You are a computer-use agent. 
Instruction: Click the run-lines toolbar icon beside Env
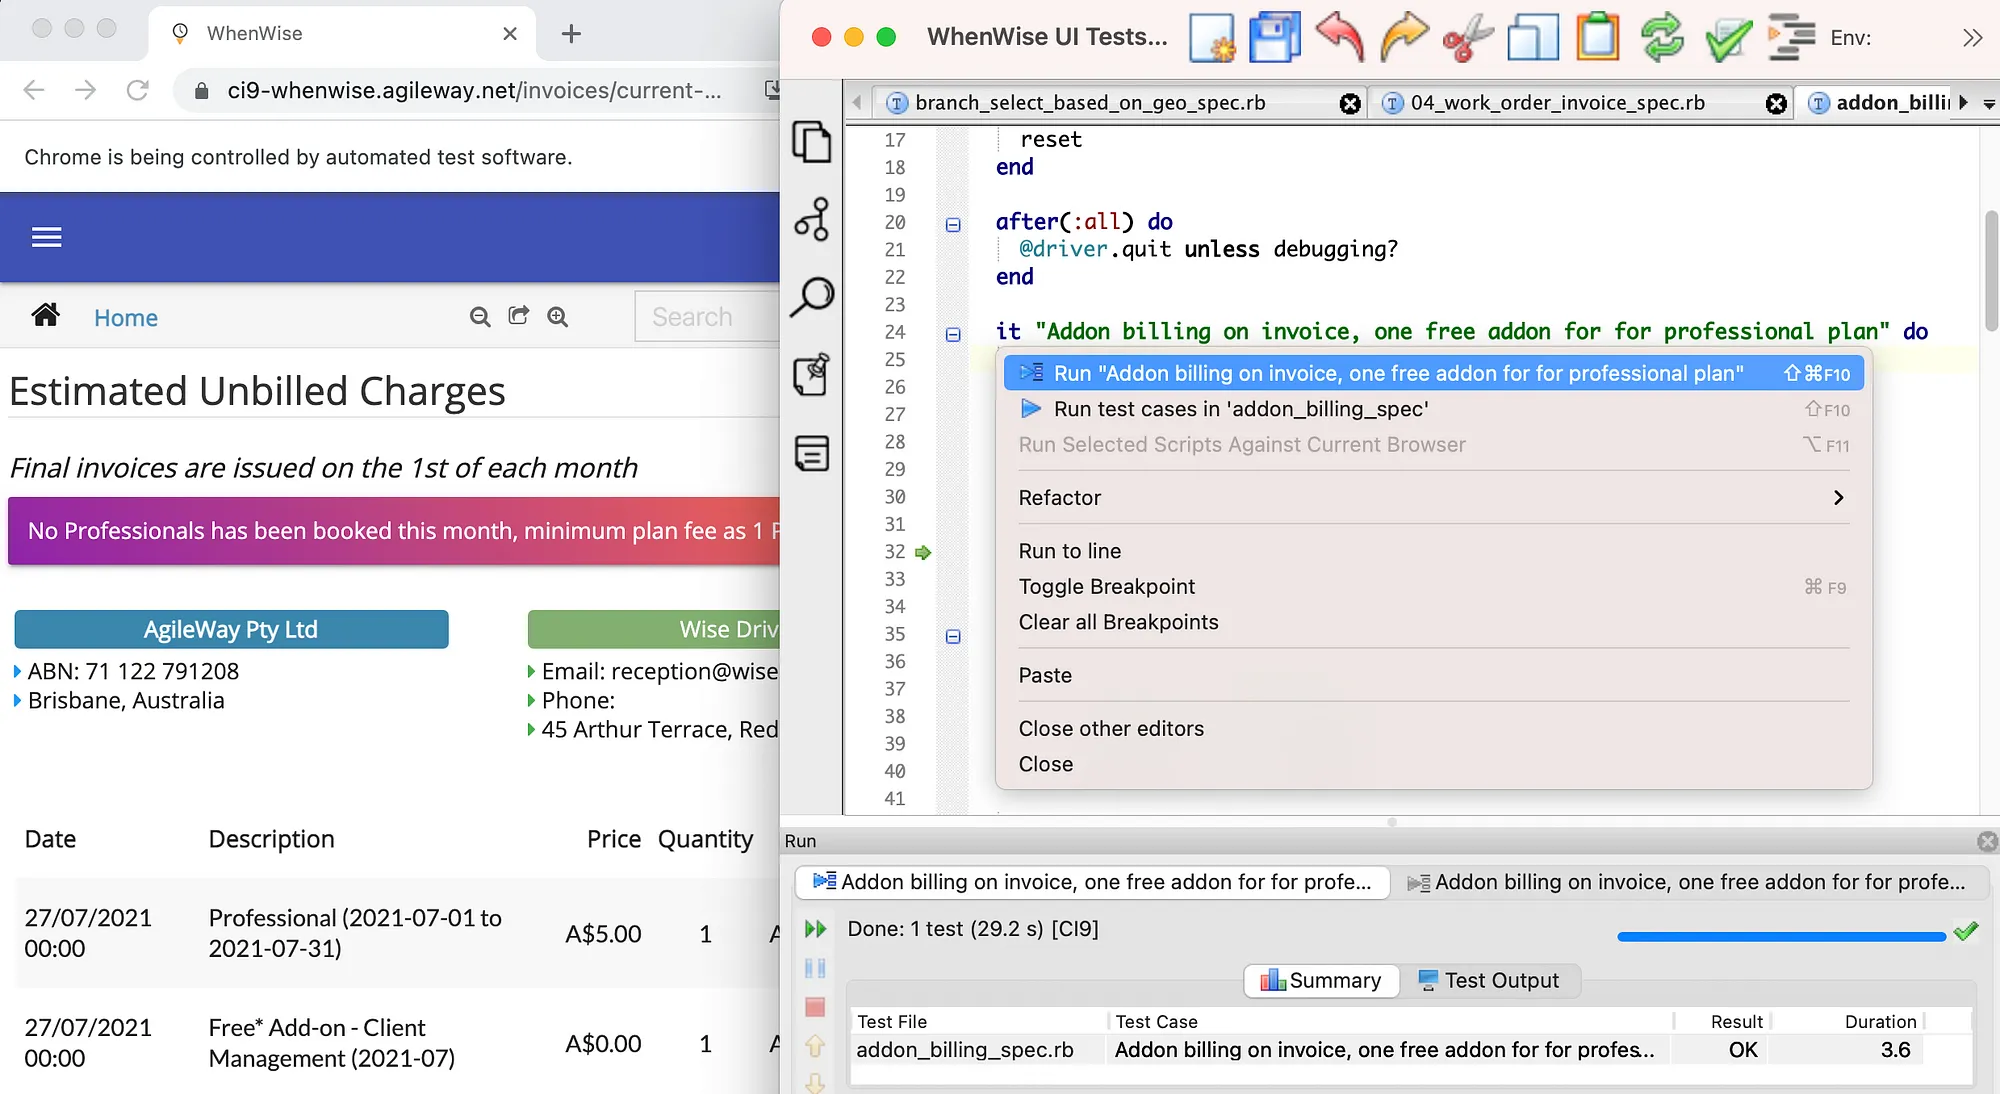[1791, 38]
